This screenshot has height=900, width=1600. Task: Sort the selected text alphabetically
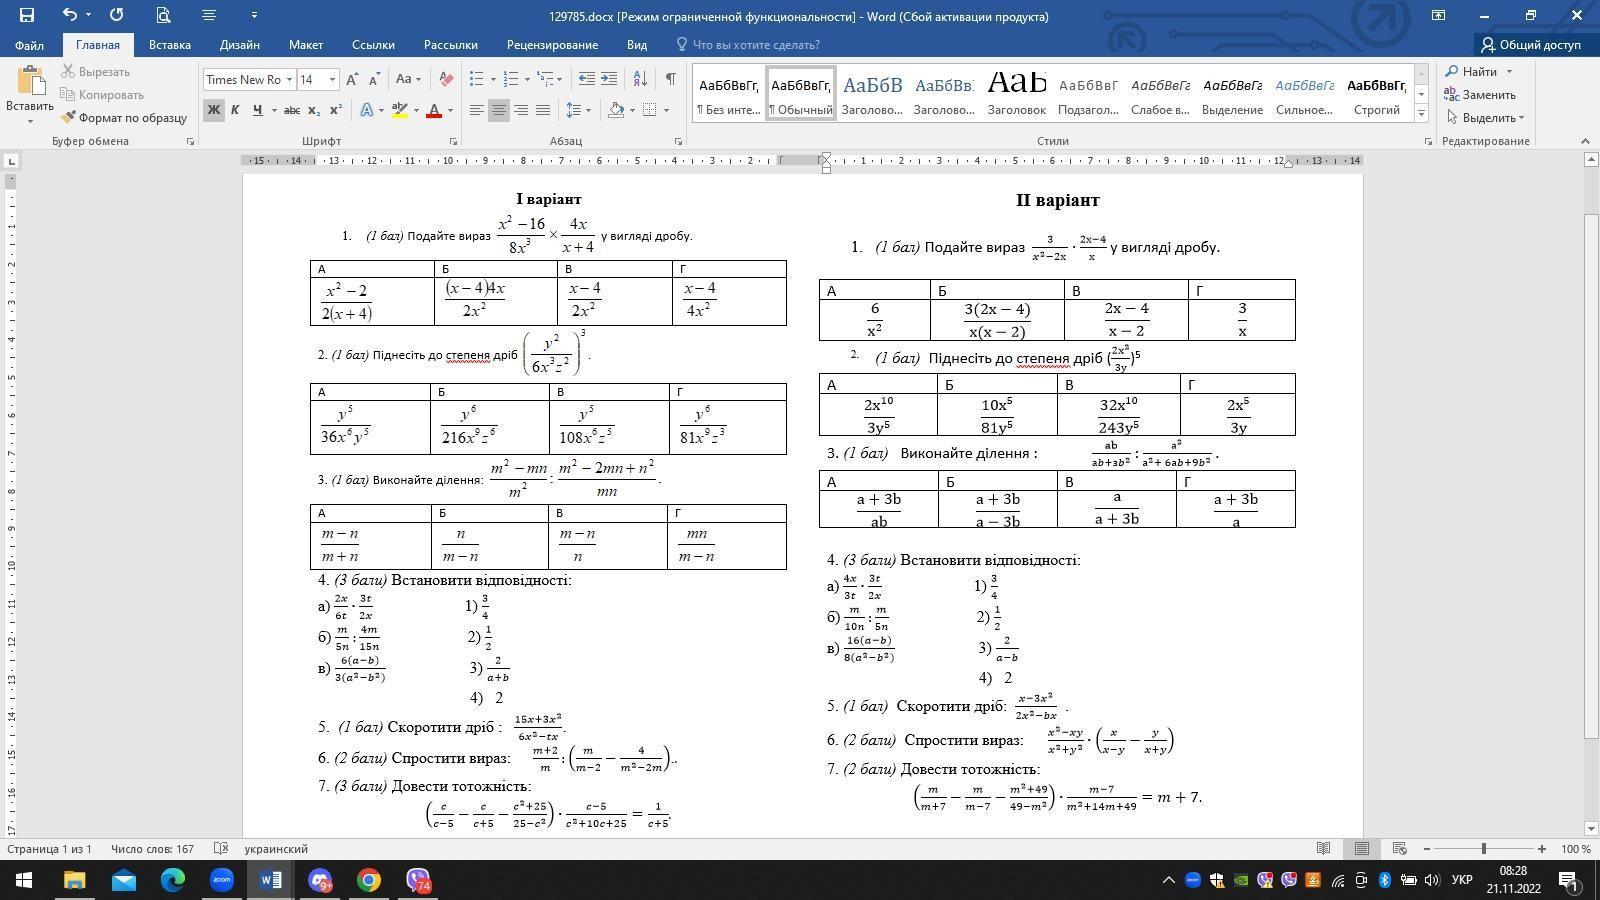click(x=641, y=79)
